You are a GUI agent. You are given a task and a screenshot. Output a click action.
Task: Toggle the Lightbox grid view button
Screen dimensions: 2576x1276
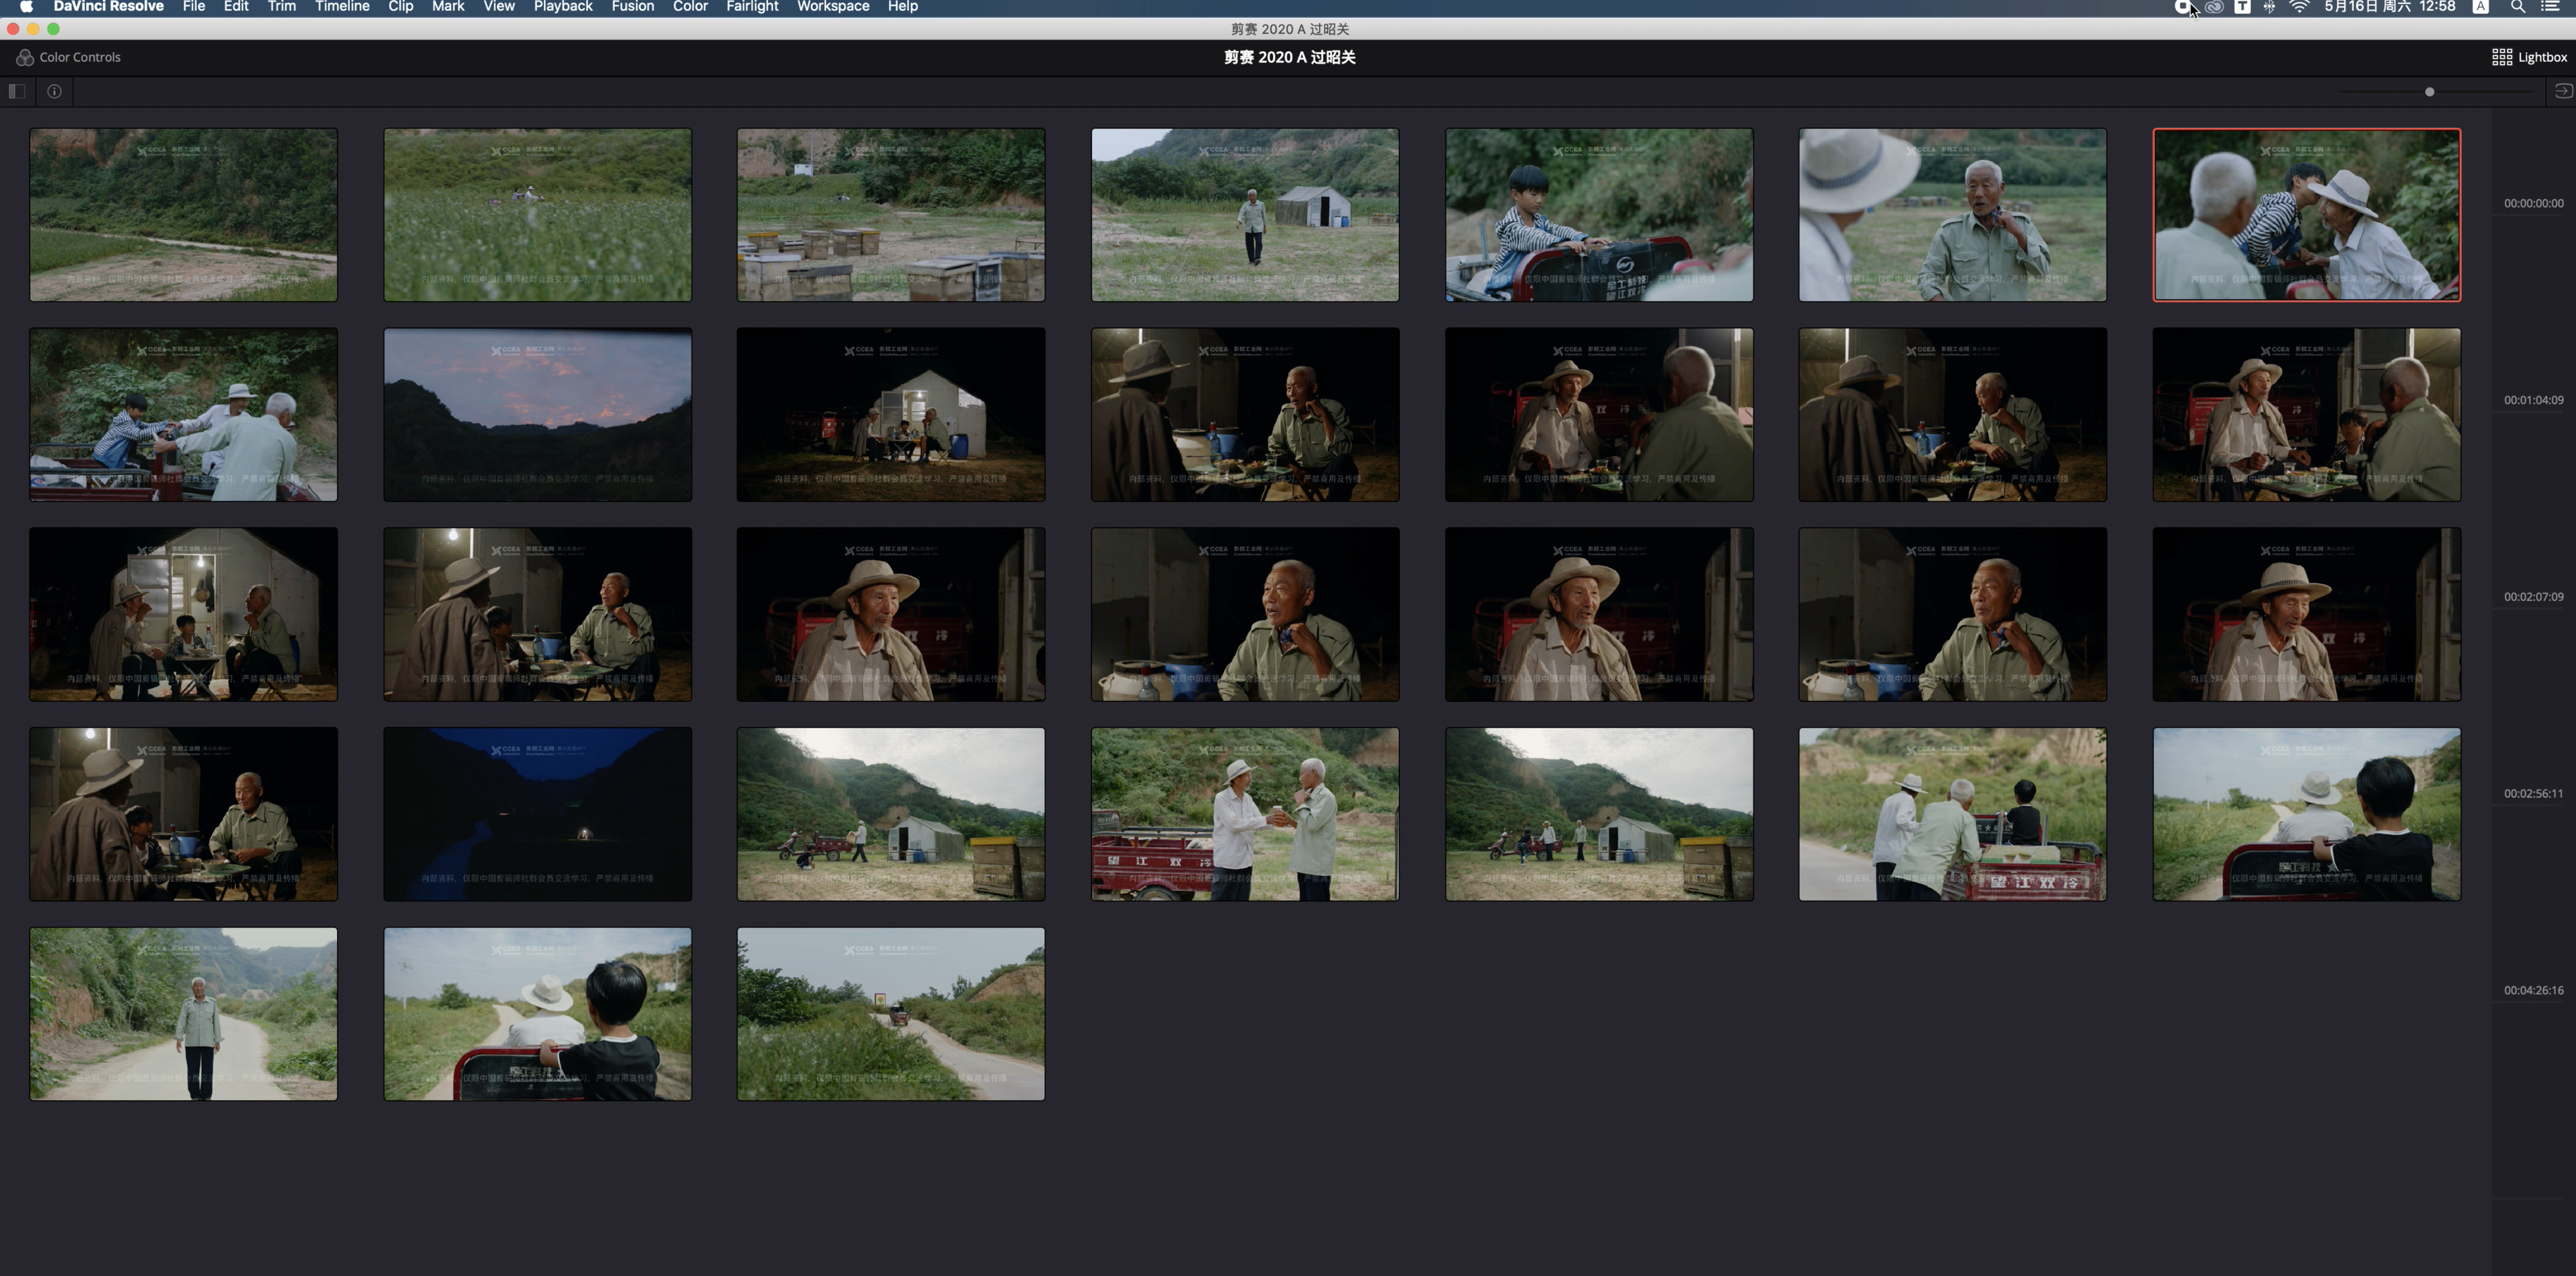click(2528, 57)
